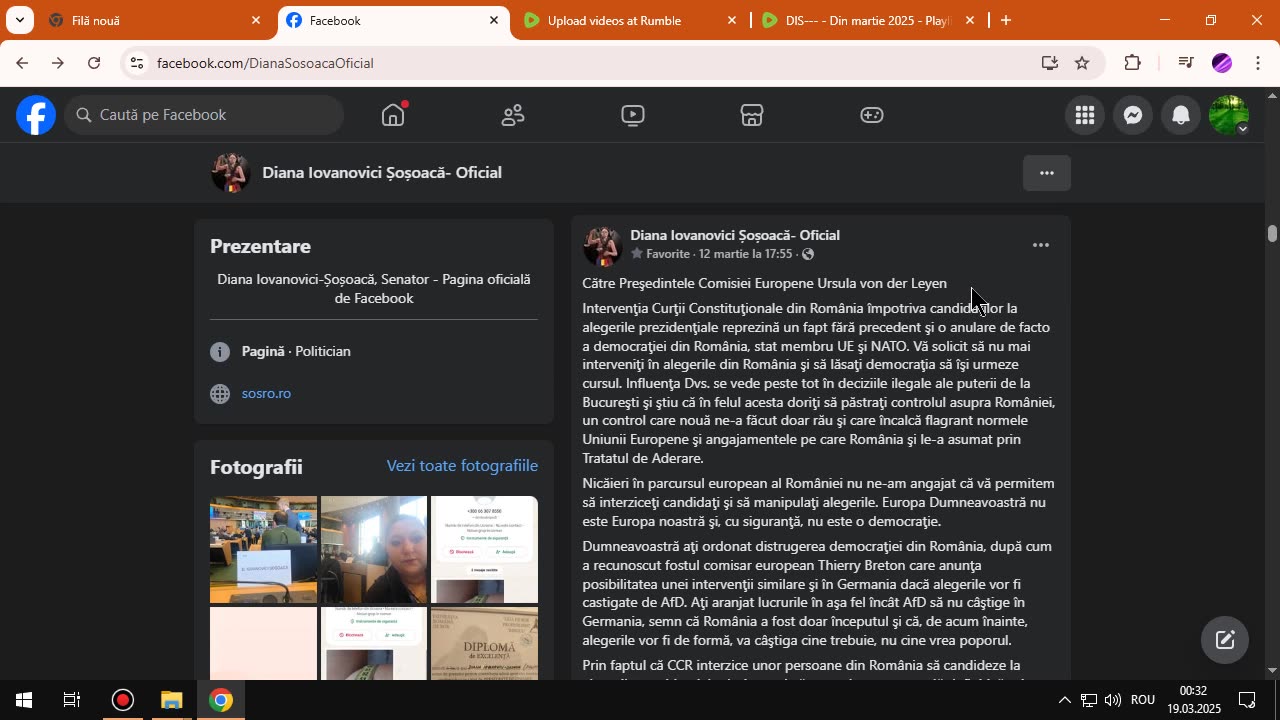Image resolution: width=1280 pixels, height=720 pixels.
Task: Open Marketplace icon in Facebook nav
Action: point(752,115)
